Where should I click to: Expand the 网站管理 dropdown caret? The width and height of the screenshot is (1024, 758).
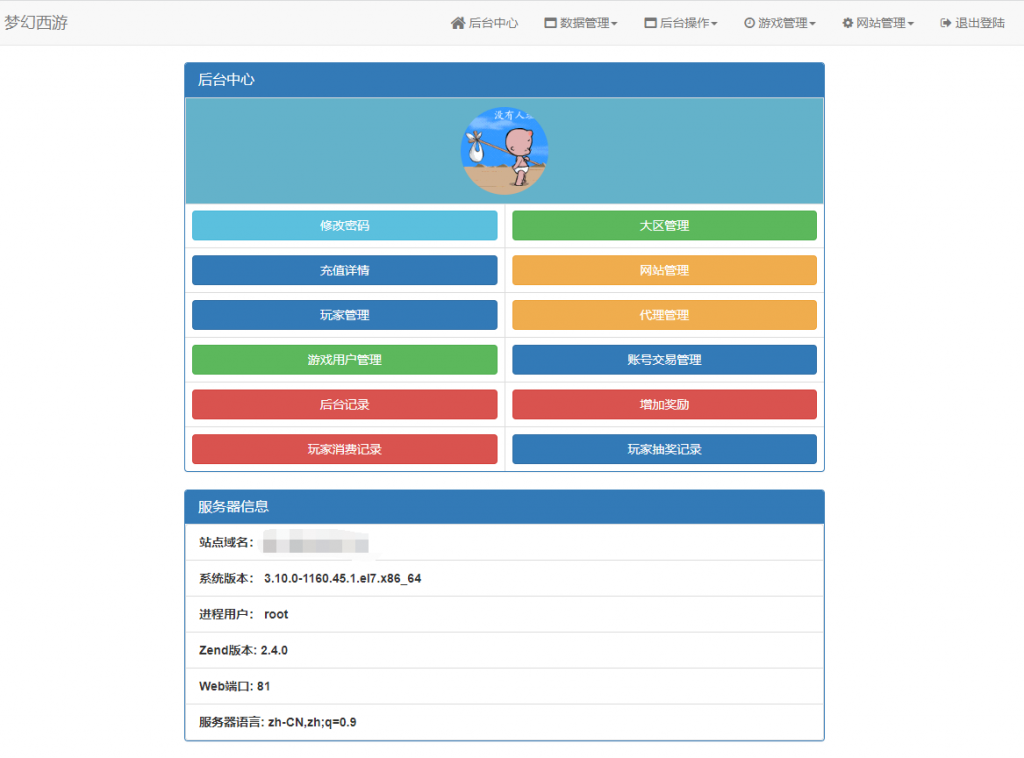coord(911,24)
